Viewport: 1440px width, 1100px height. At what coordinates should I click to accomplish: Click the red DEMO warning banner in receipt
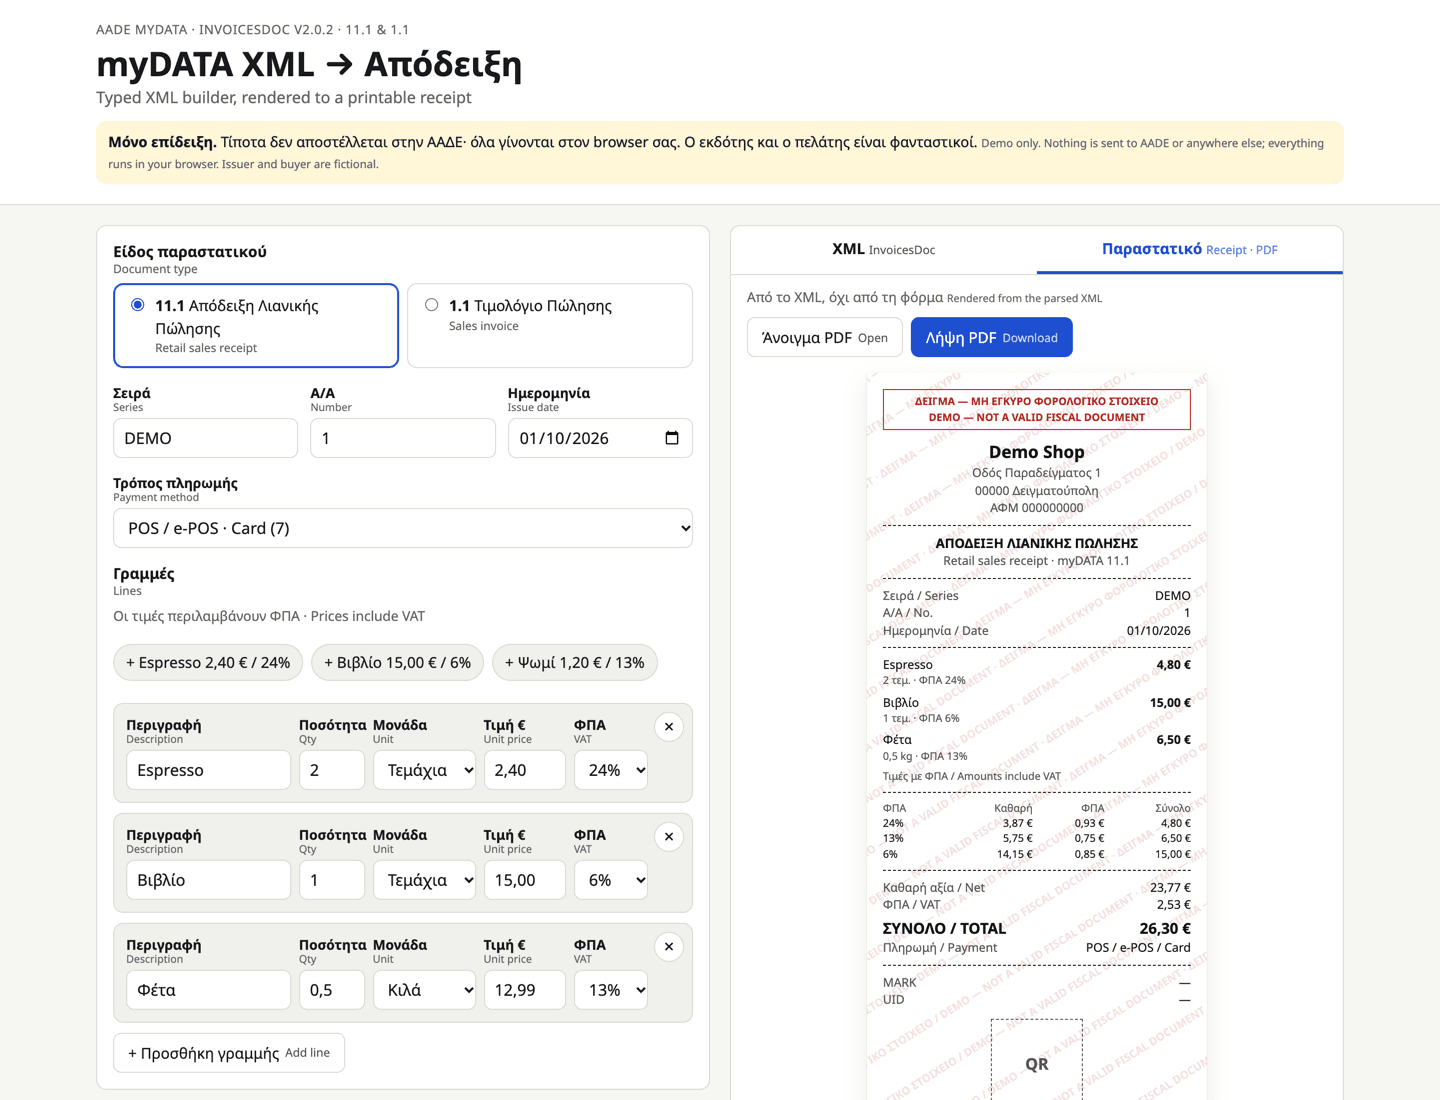coord(1037,409)
